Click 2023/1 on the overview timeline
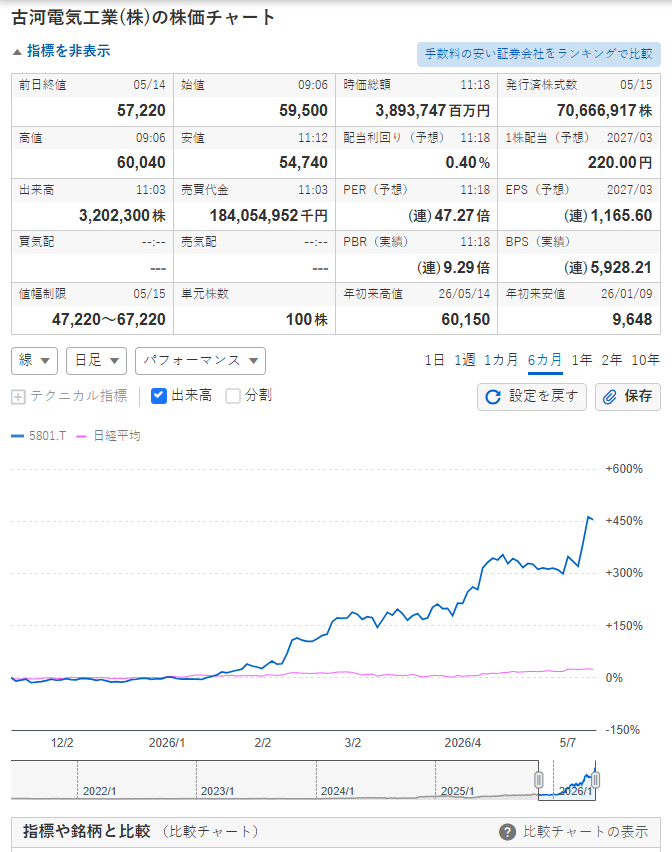Screen dimensions: 672x852 click(x=217, y=791)
